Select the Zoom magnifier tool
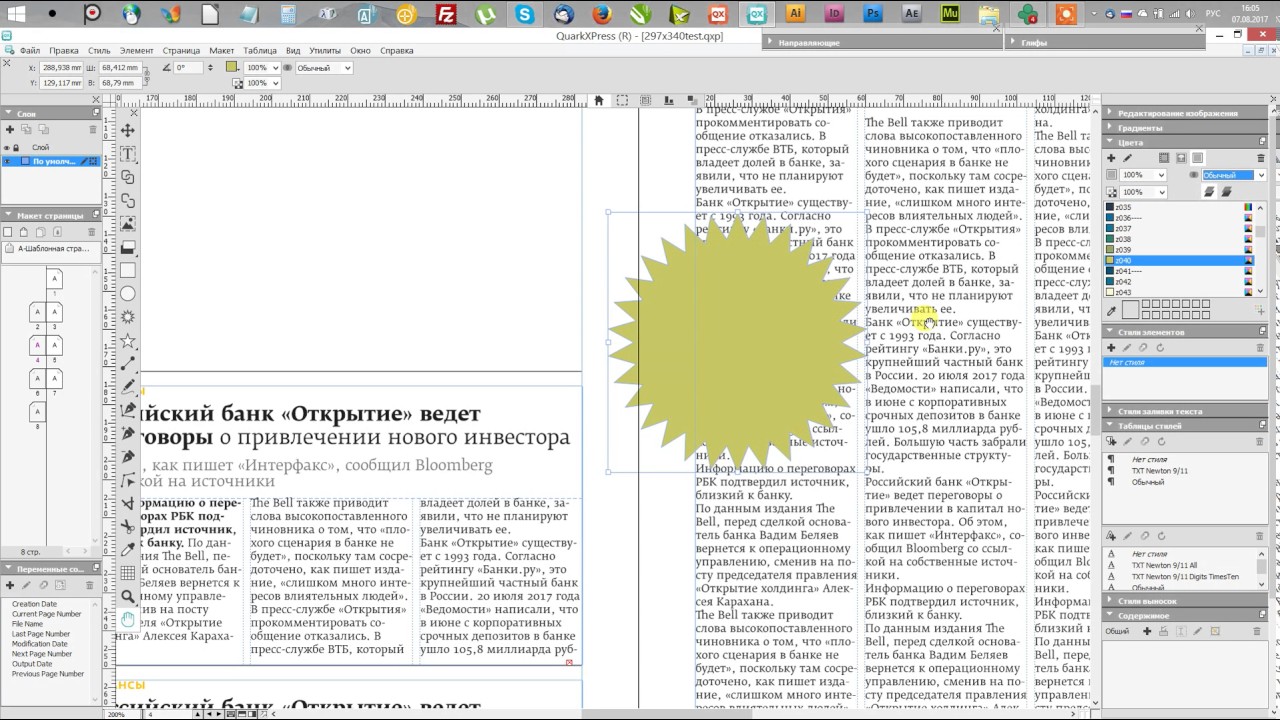 tap(128, 597)
